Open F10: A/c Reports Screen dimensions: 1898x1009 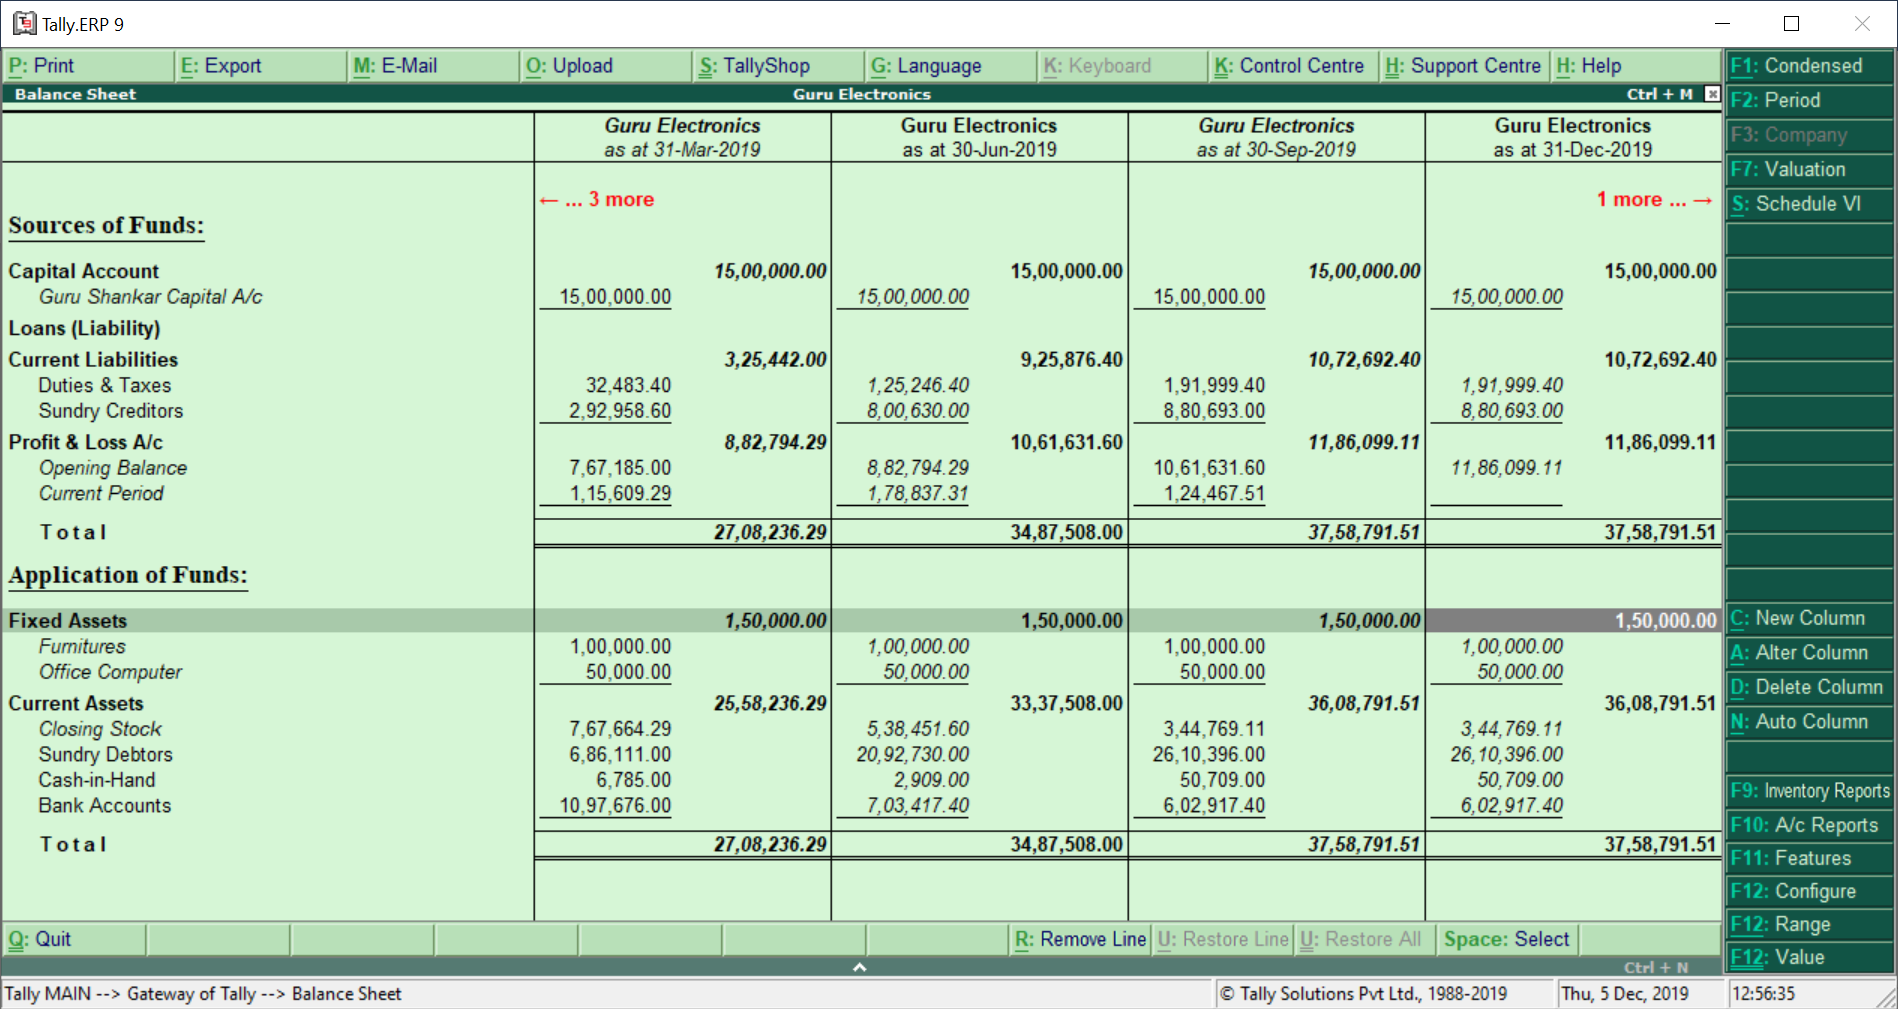(1806, 824)
